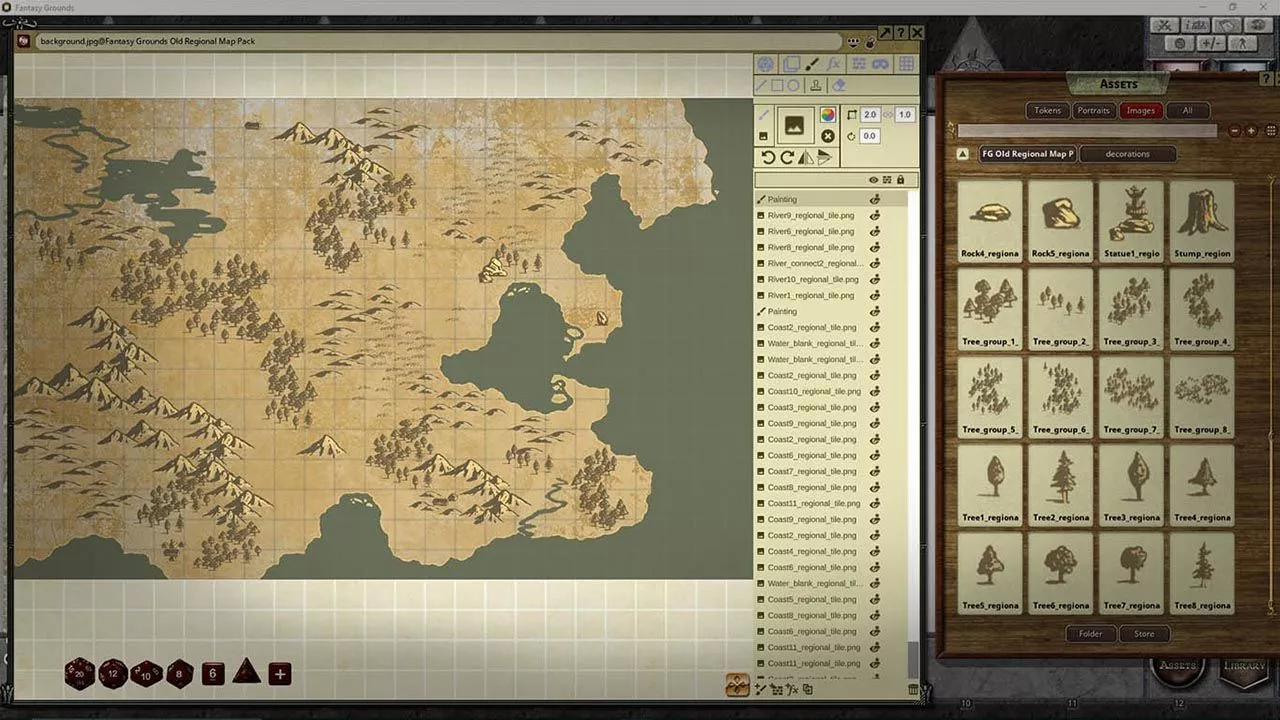Viewport: 1280px width, 720px height.
Task: Select the eraser tool
Action: pos(839,85)
